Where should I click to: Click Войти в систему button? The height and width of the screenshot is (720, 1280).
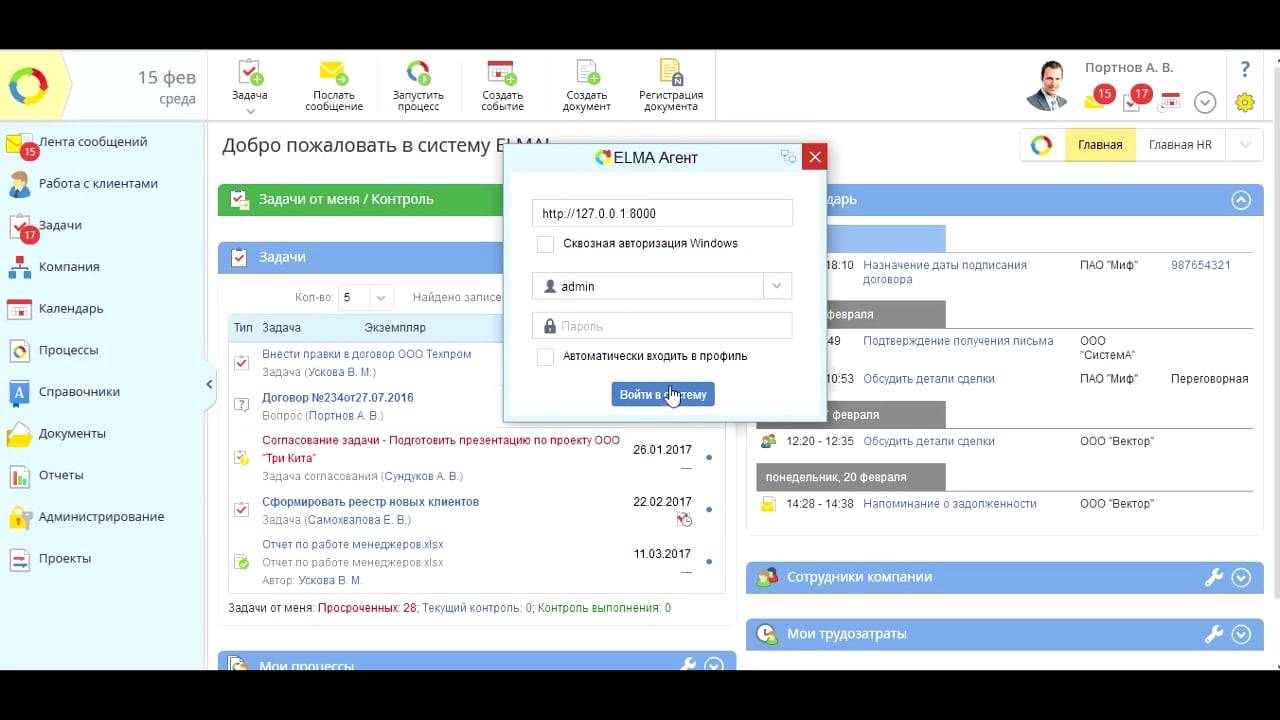tap(663, 395)
